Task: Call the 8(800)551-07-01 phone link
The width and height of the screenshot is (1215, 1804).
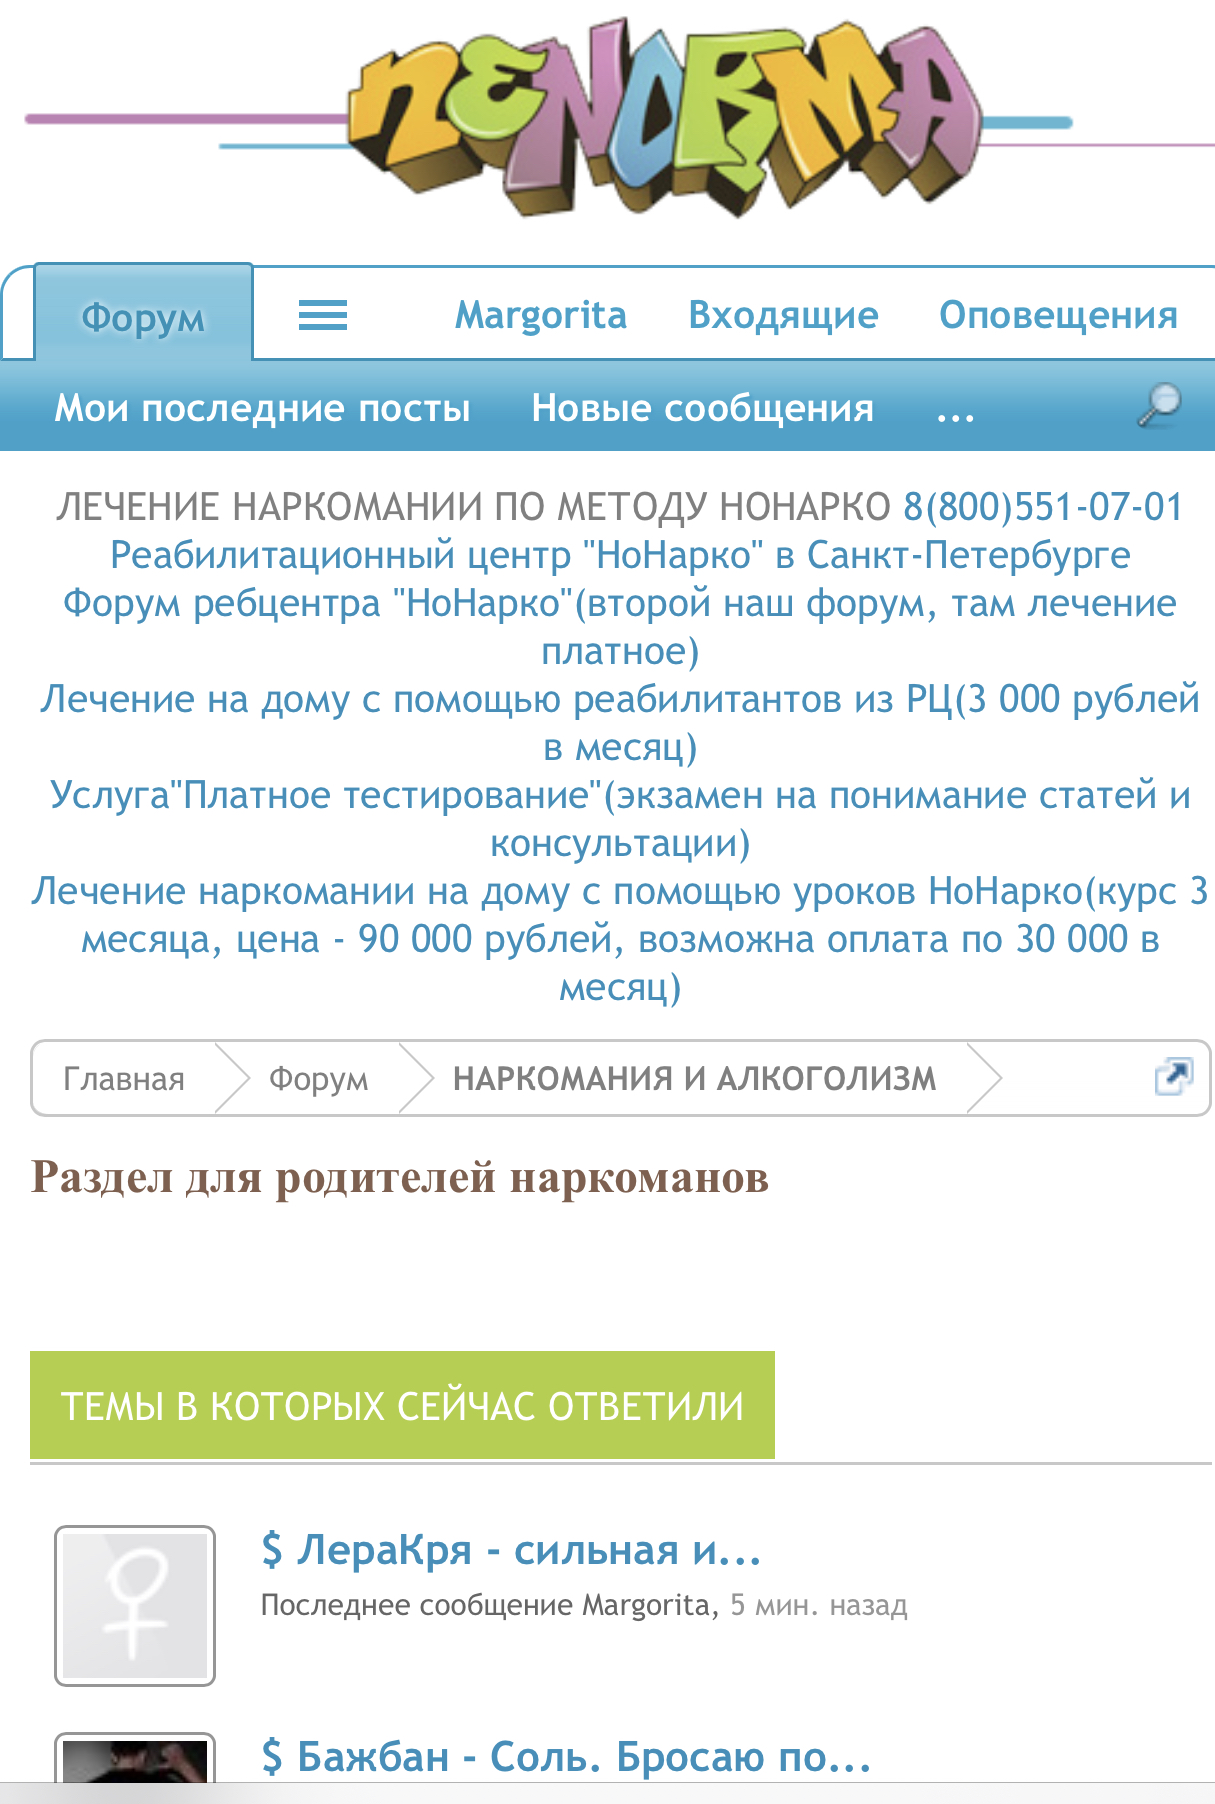Action: pyautogui.click(x=1043, y=507)
